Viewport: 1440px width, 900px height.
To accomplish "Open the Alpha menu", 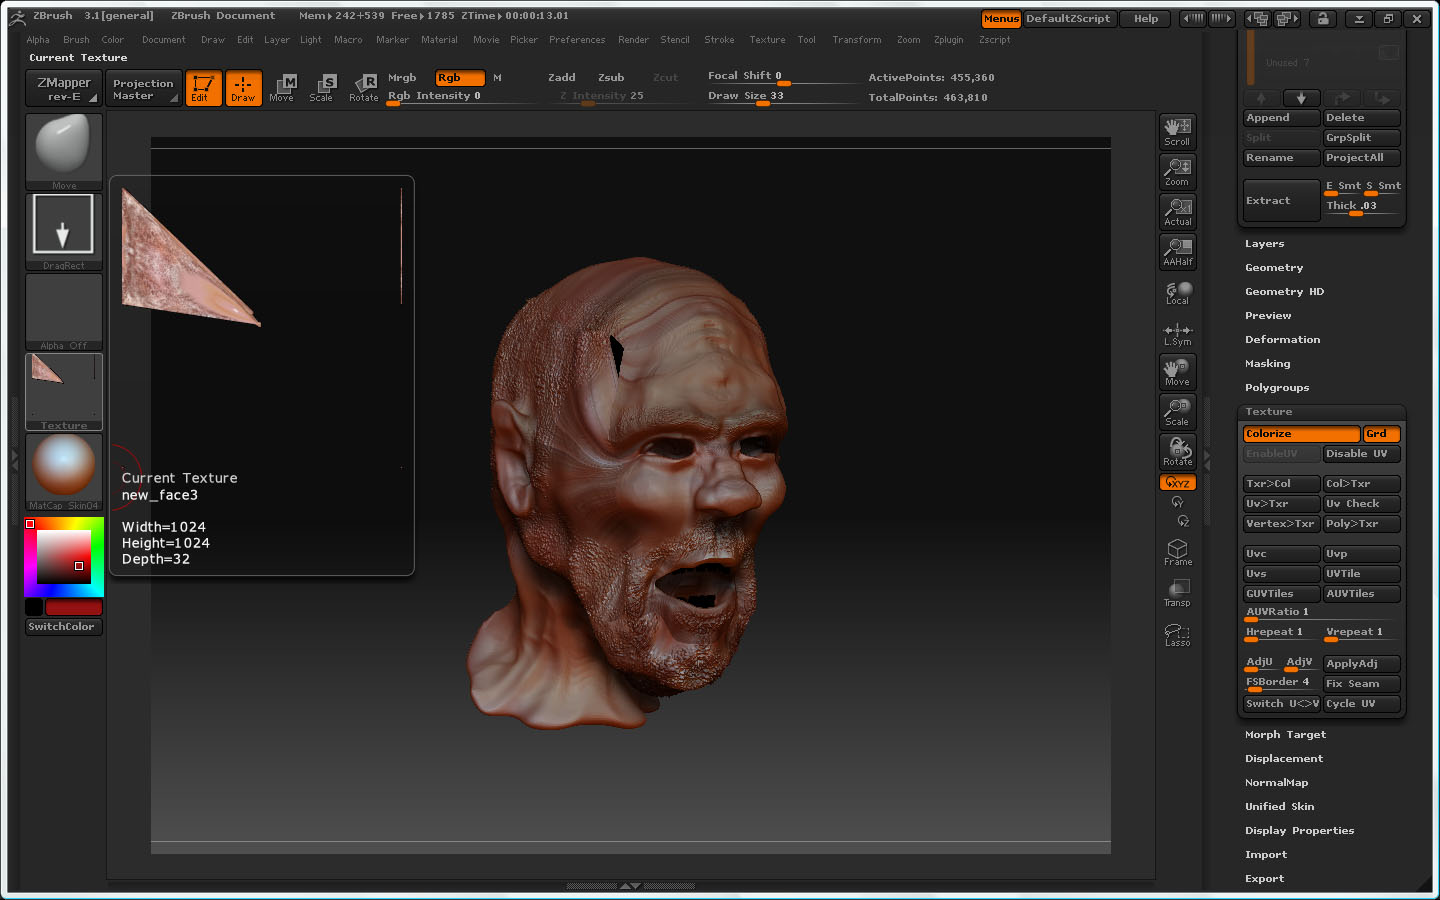I will (x=38, y=40).
